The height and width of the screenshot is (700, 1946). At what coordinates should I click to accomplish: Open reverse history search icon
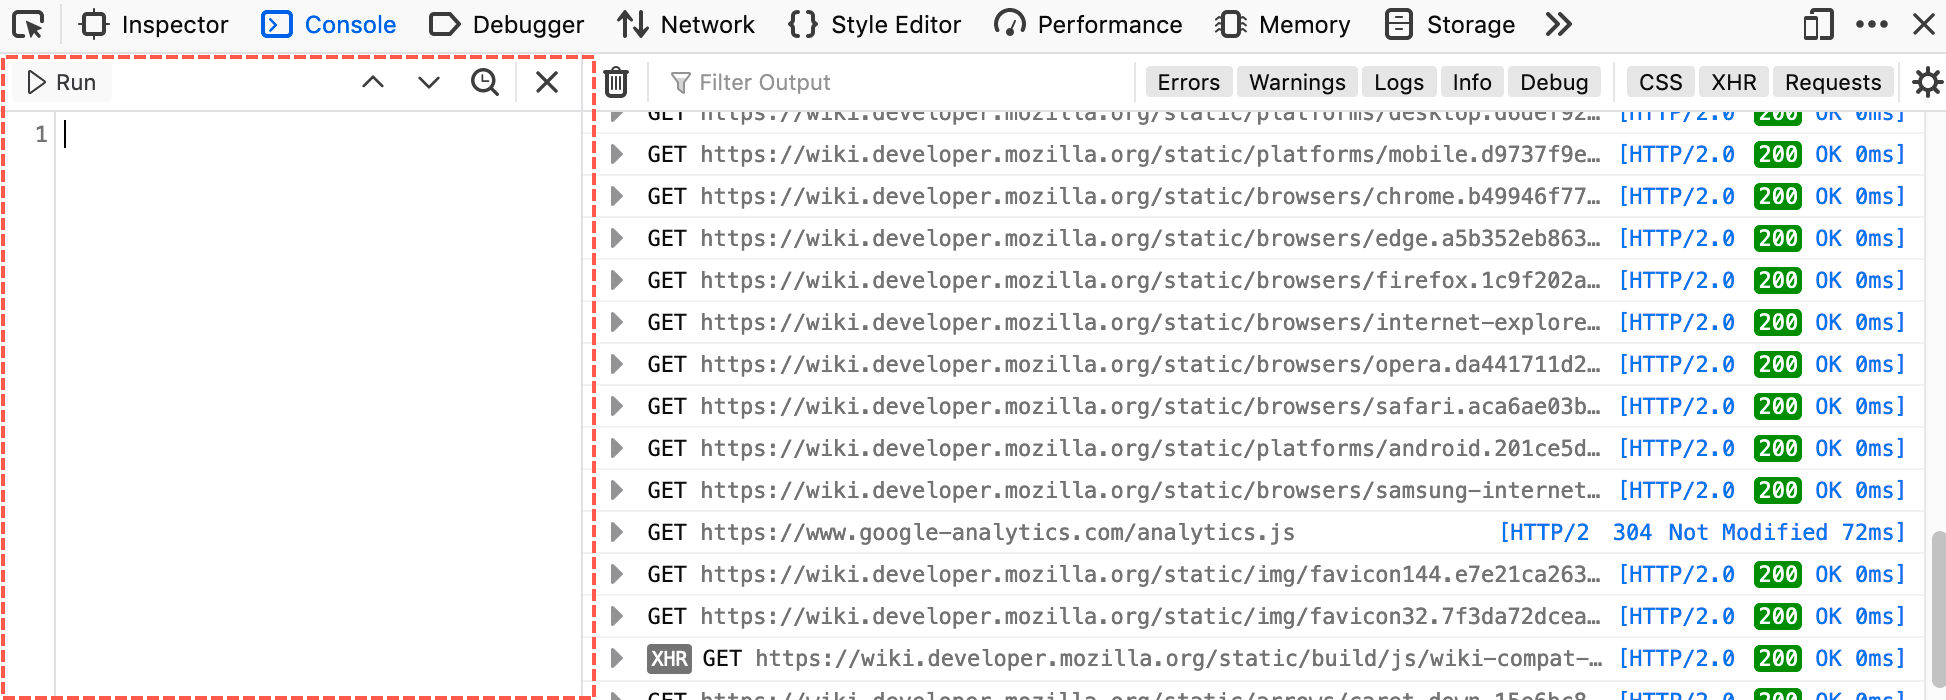pos(485,82)
